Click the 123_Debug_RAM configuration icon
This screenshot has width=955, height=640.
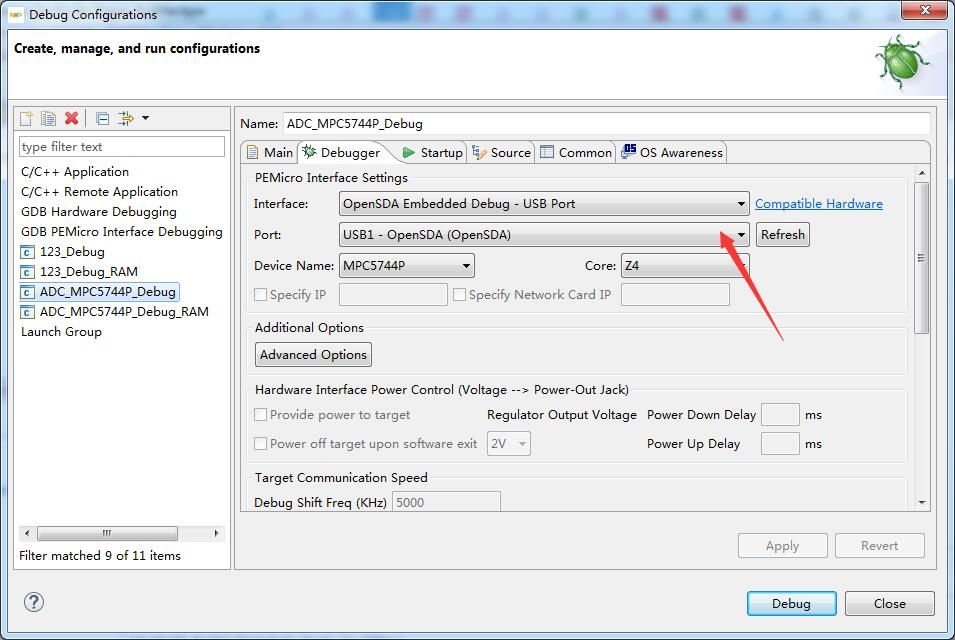[x=27, y=272]
